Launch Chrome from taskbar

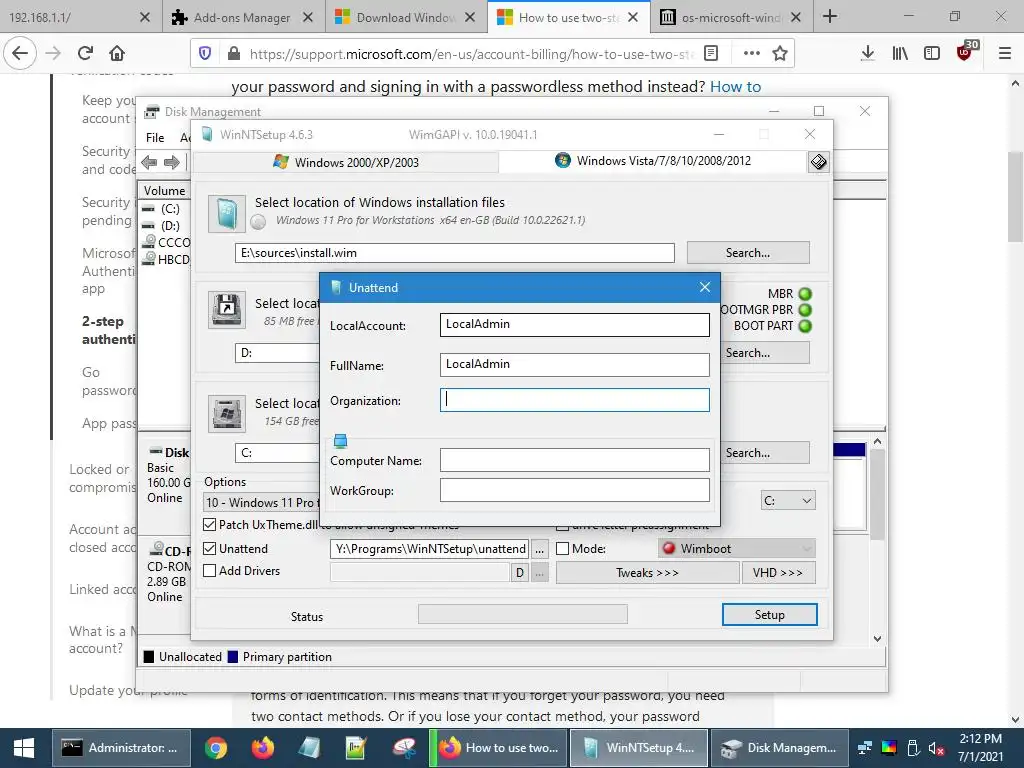tap(216, 748)
